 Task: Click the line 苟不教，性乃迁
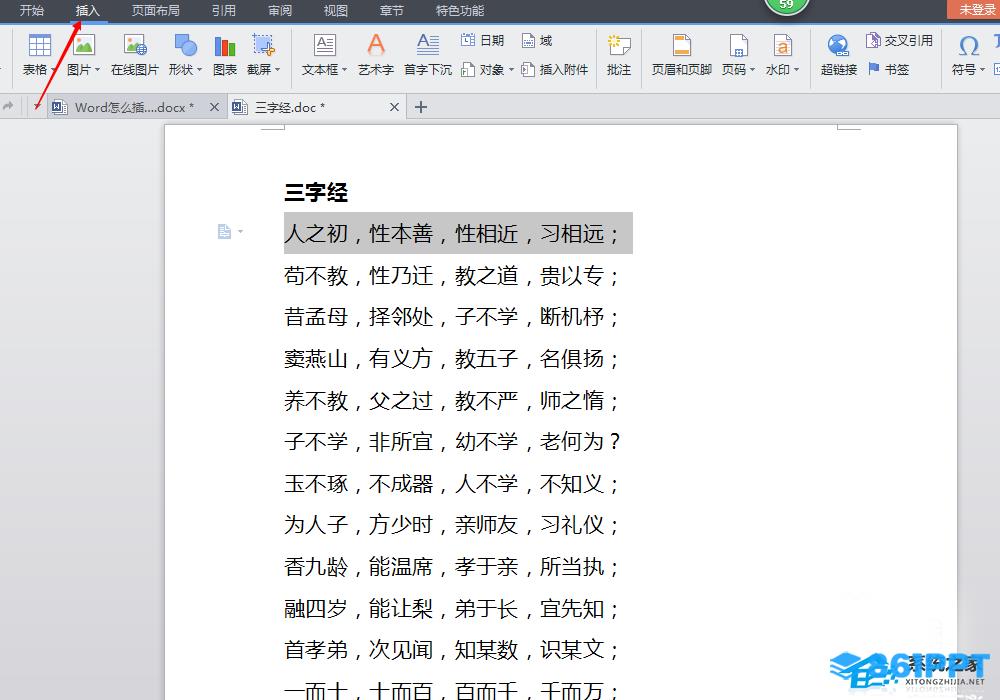pyautogui.click(x=452, y=275)
